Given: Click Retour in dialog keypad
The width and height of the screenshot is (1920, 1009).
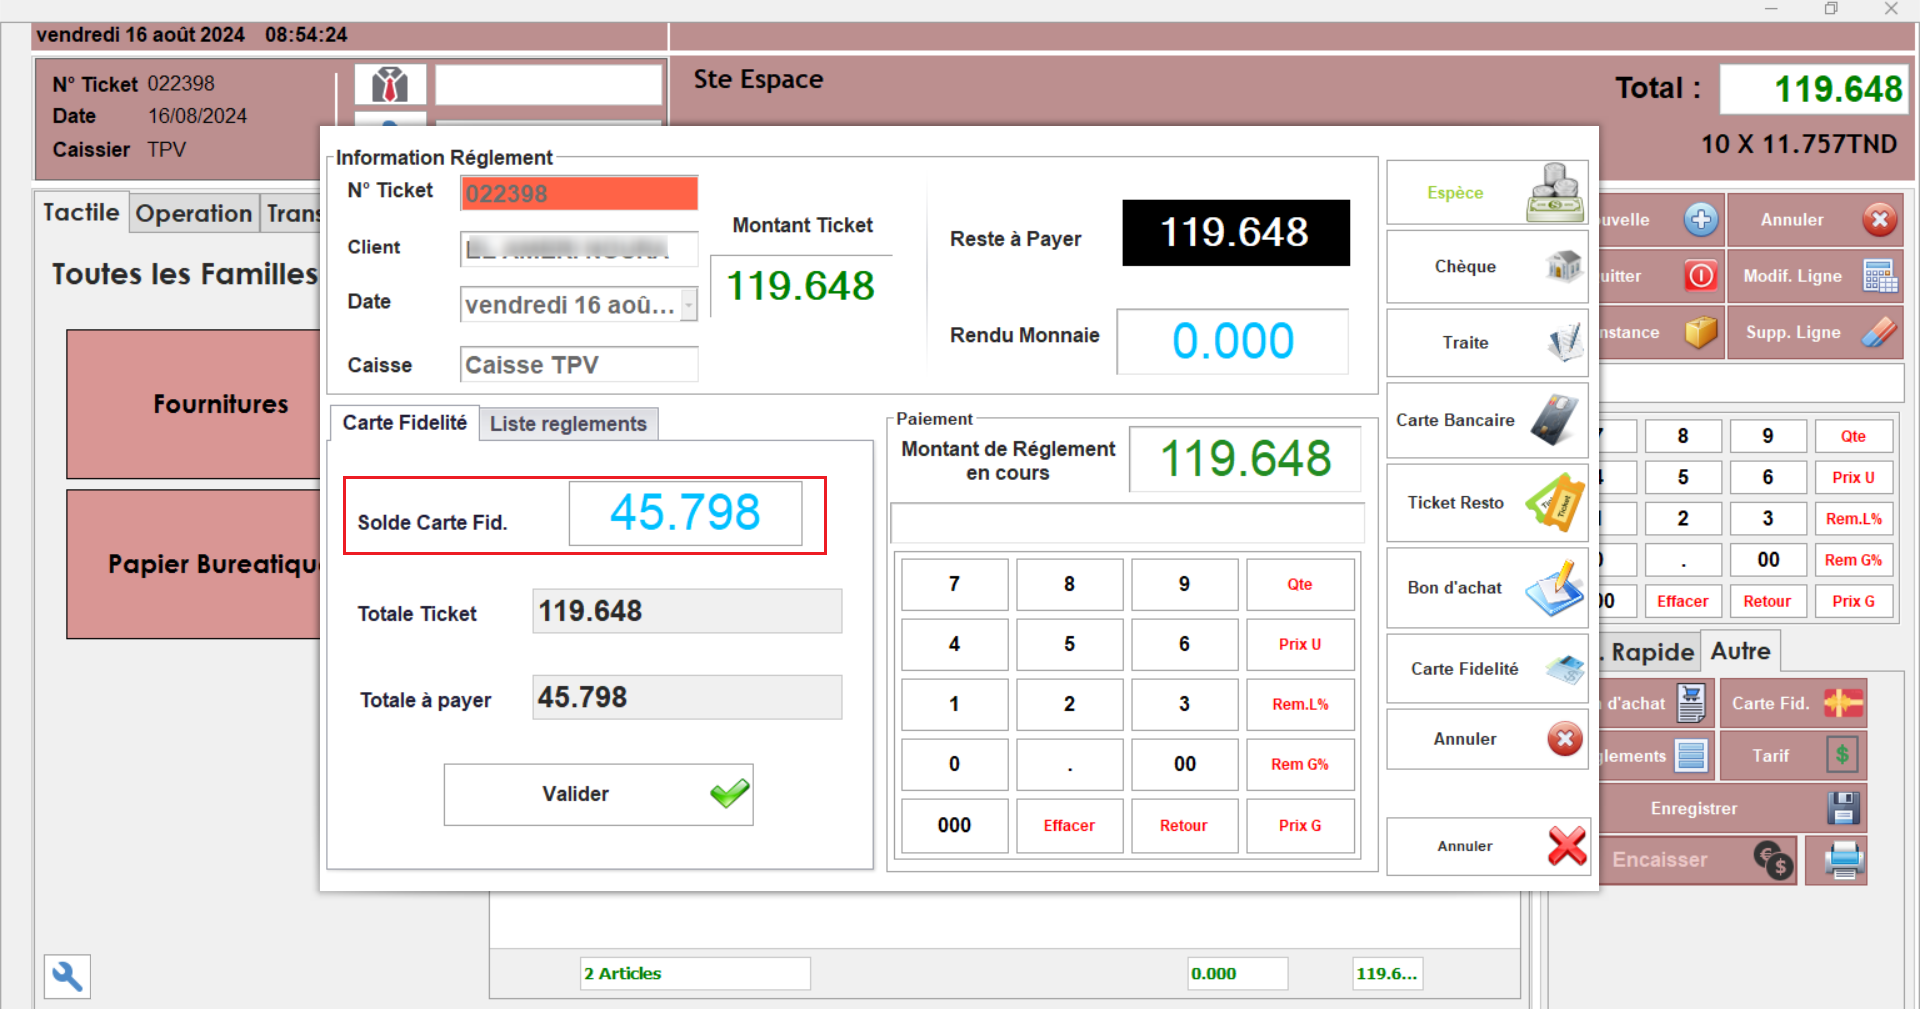Looking at the screenshot, I should click(1184, 825).
